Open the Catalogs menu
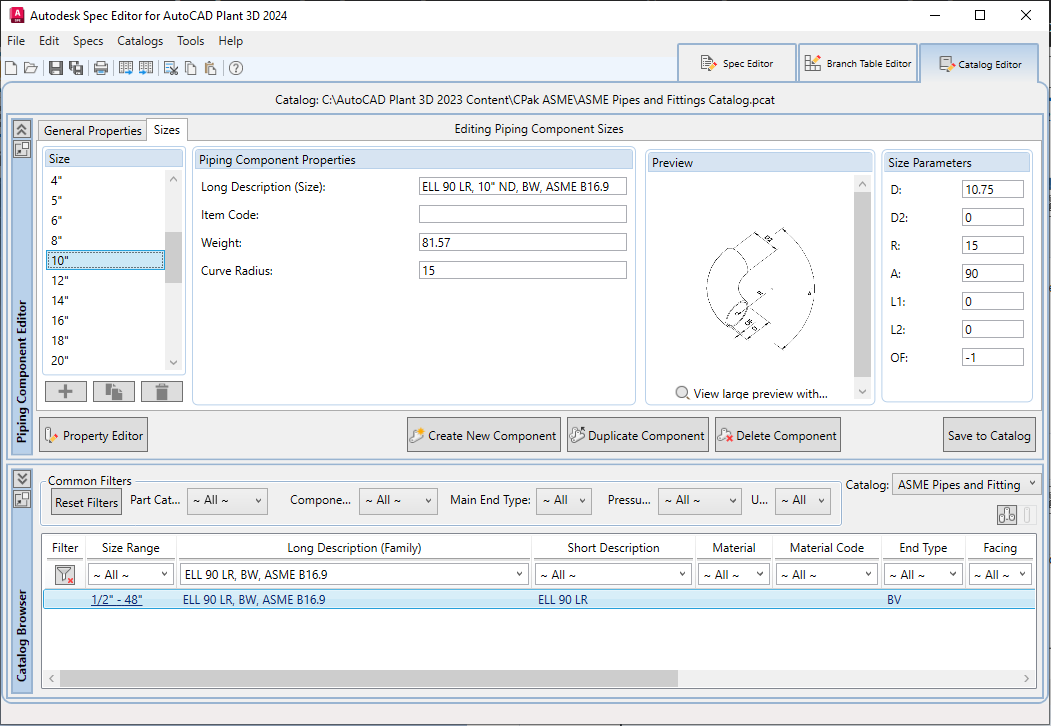The image size is (1051, 726). [139, 41]
